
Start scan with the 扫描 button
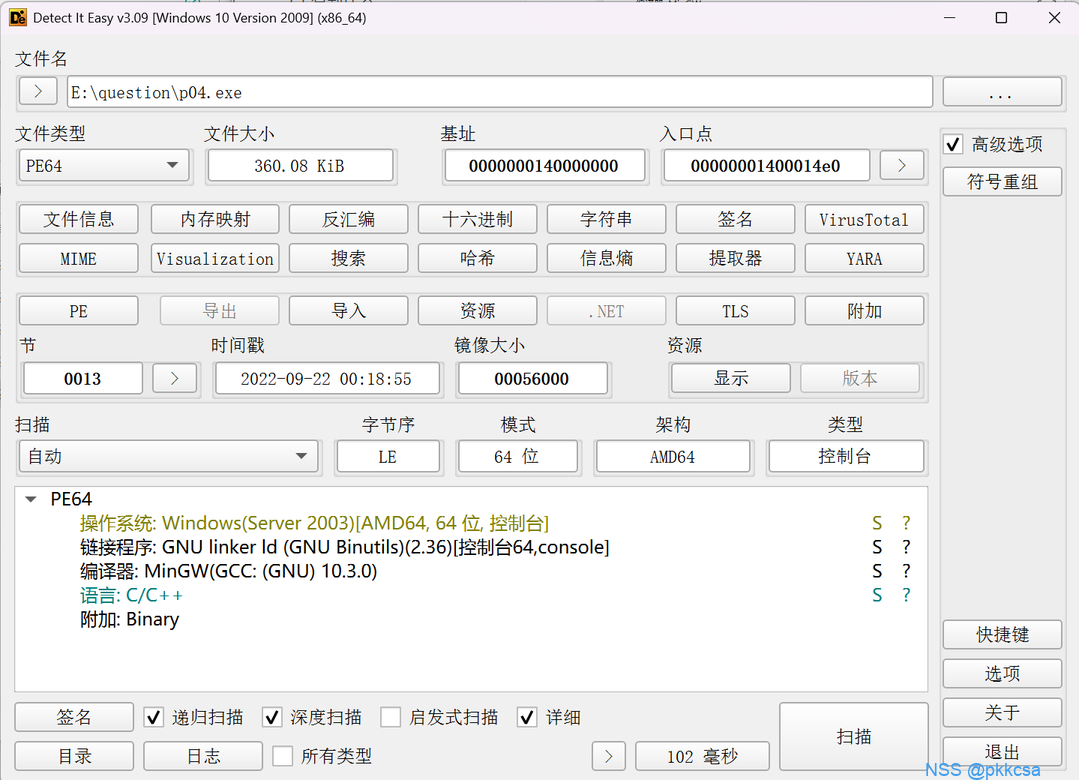pyautogui.click(x=853, y=736)
